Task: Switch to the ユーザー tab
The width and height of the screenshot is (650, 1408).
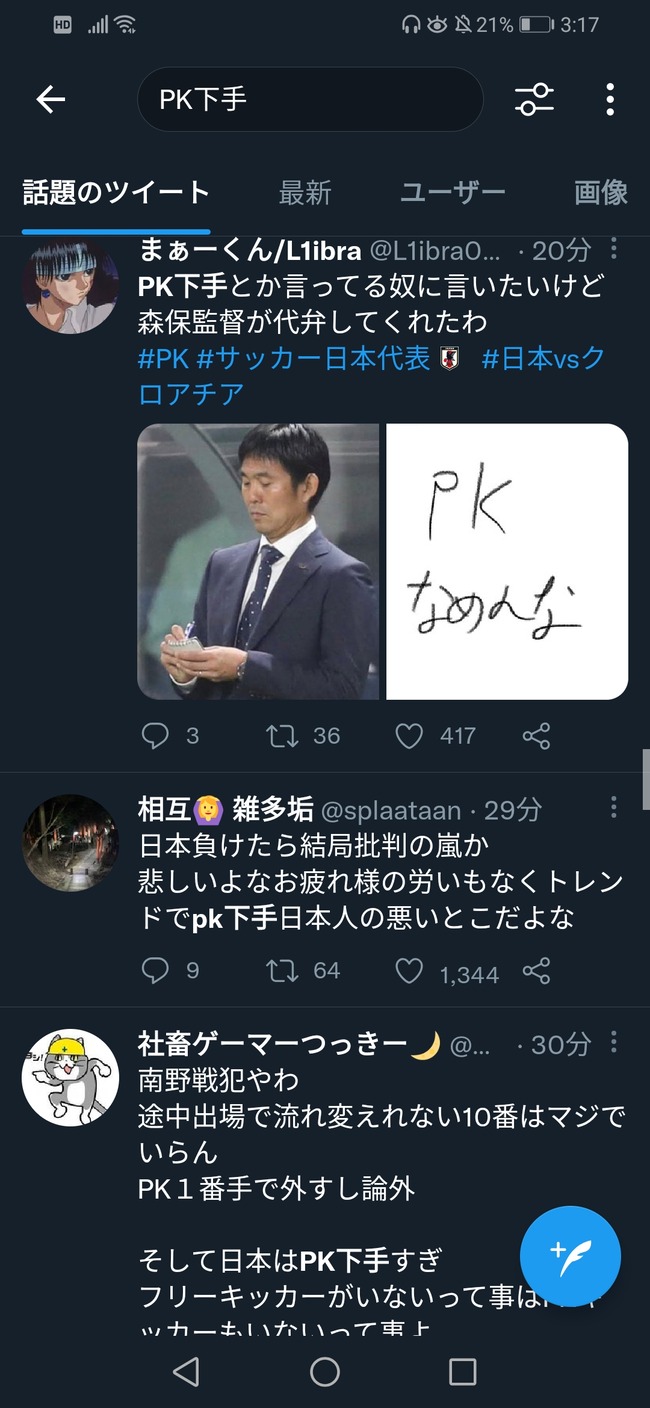Action: [452, 192]
